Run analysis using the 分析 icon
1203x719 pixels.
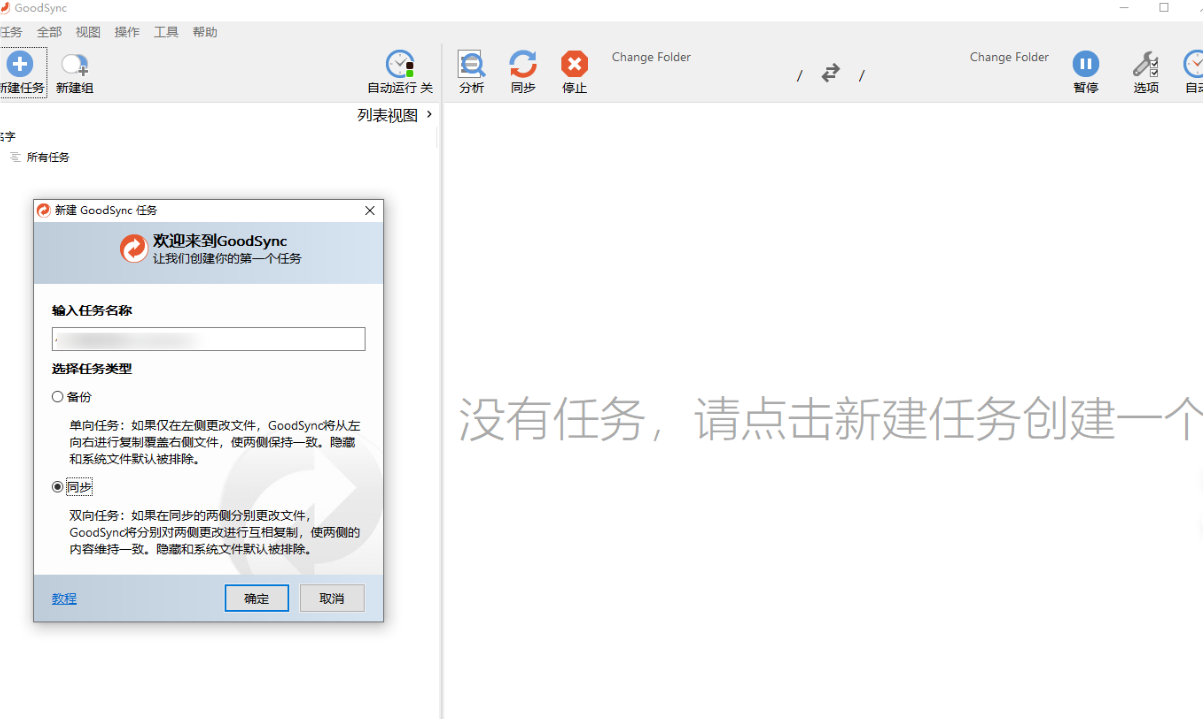tap(471, 66)
